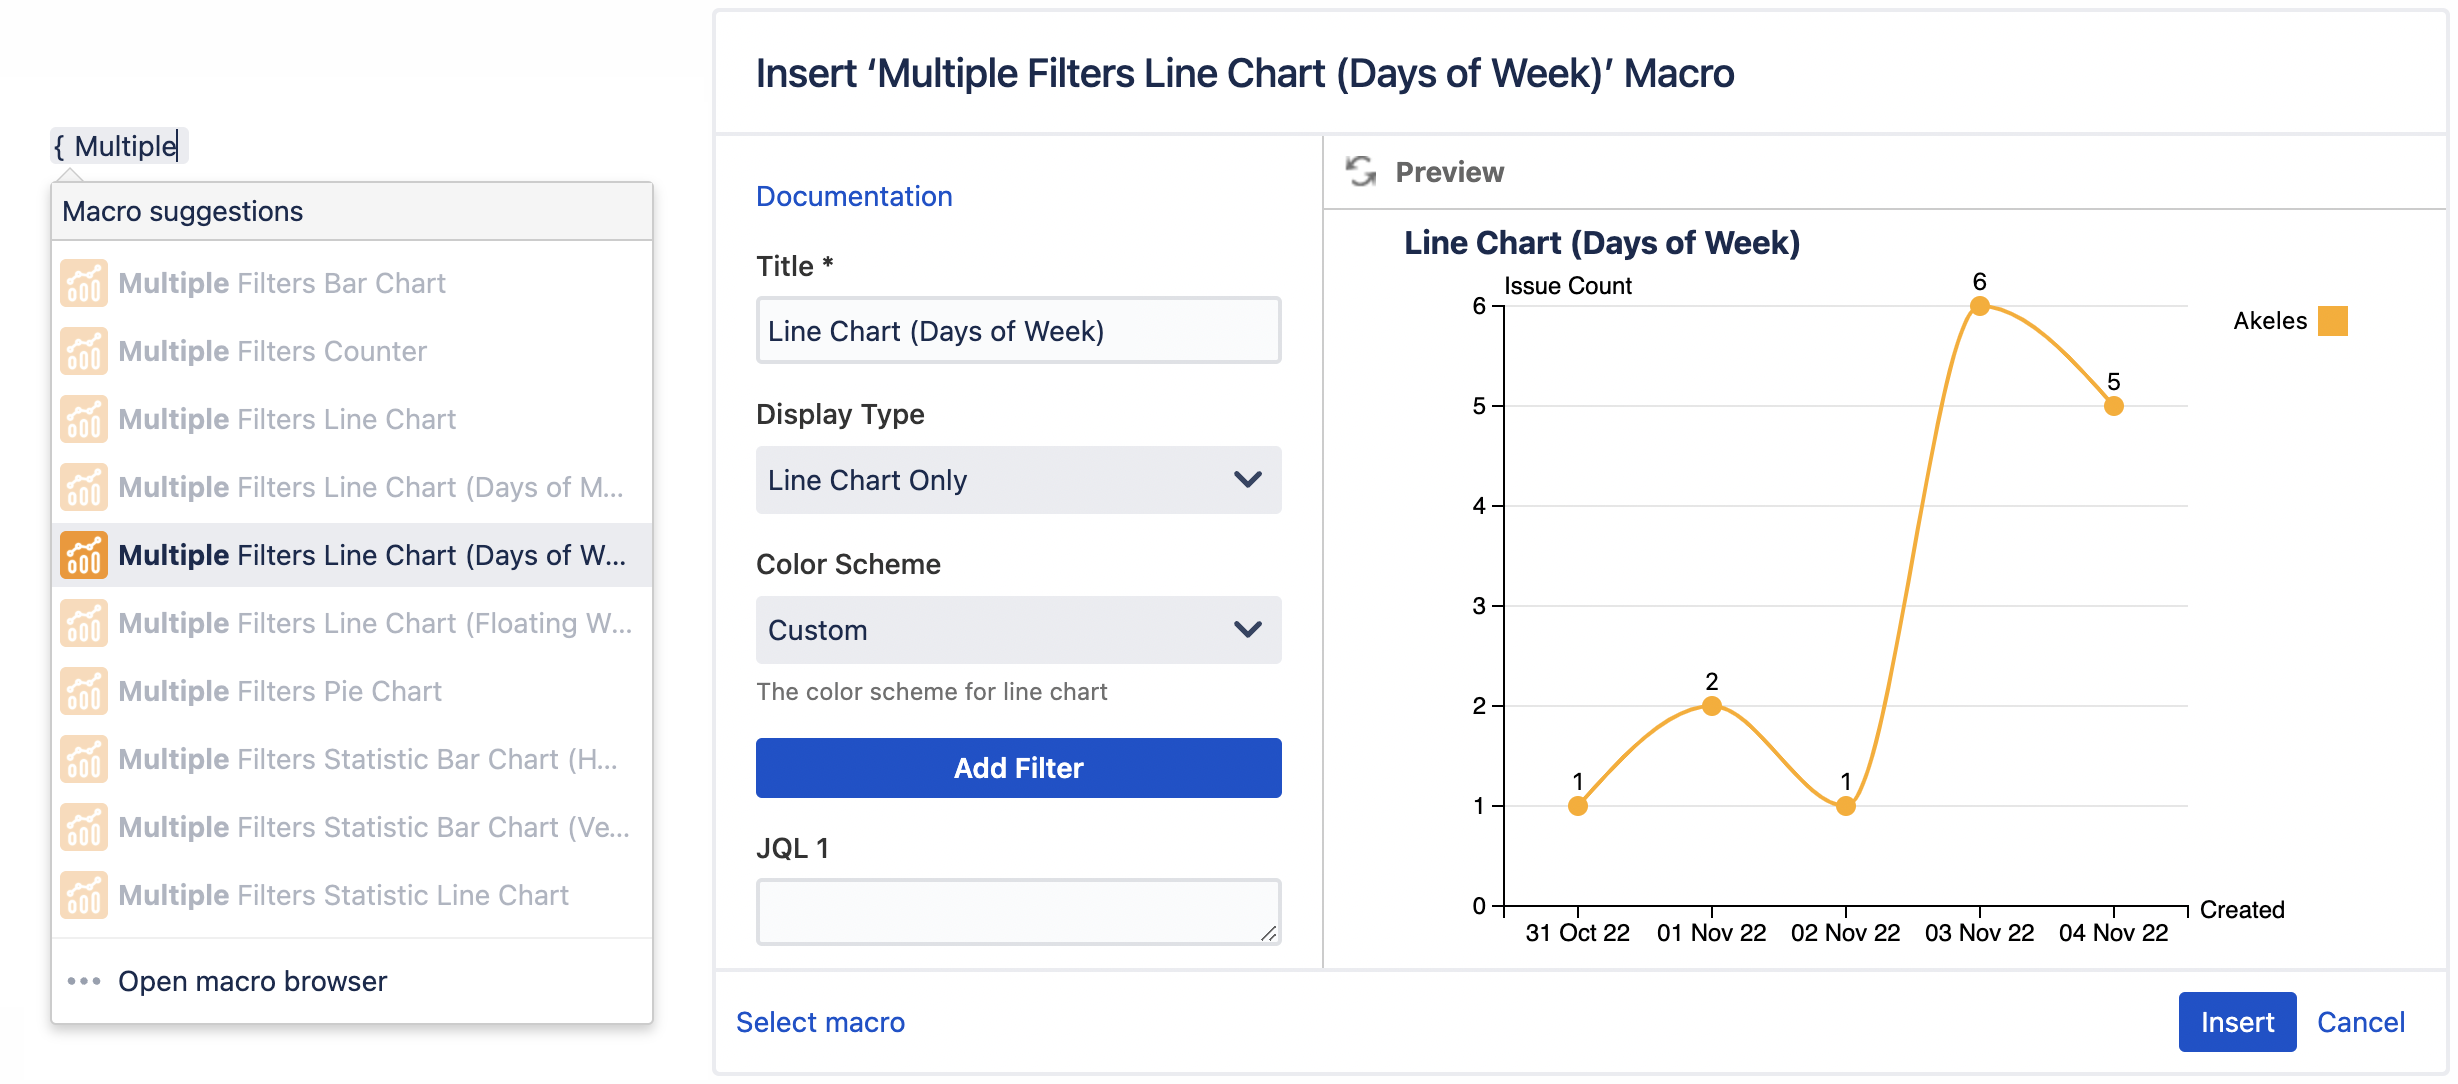Click the ellipsis icon beside Open macro browser
Viewport: 2458px width, 1084px height.
point(82,981)
